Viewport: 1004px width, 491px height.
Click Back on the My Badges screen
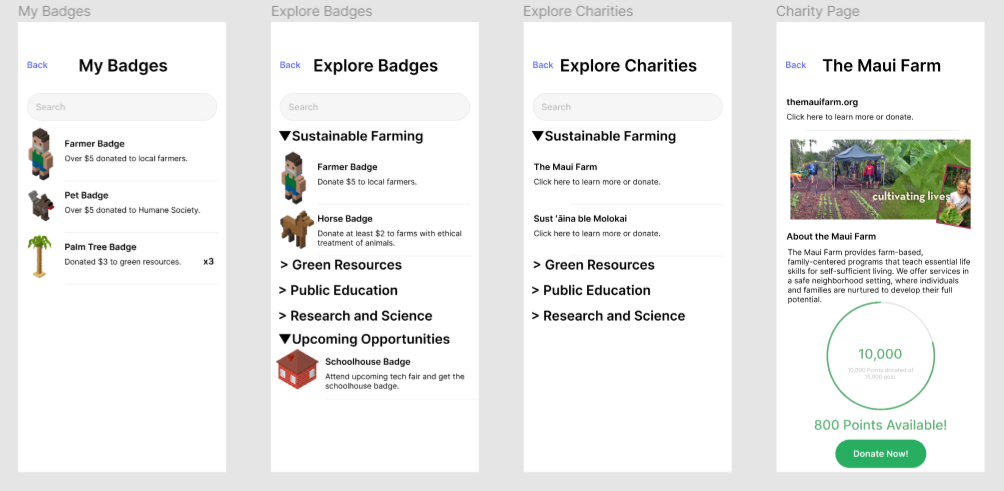click(37, 65)
